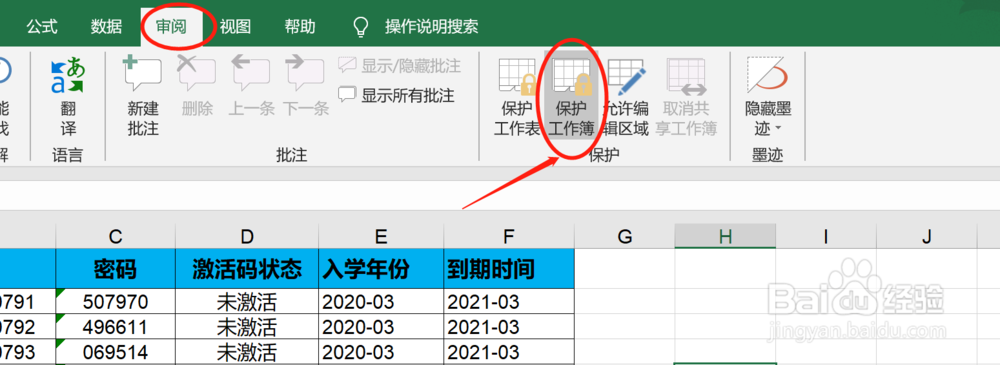The image size is (1000, 365).
Task: Open the 翻译 translate tool
Action: [68, 96]
